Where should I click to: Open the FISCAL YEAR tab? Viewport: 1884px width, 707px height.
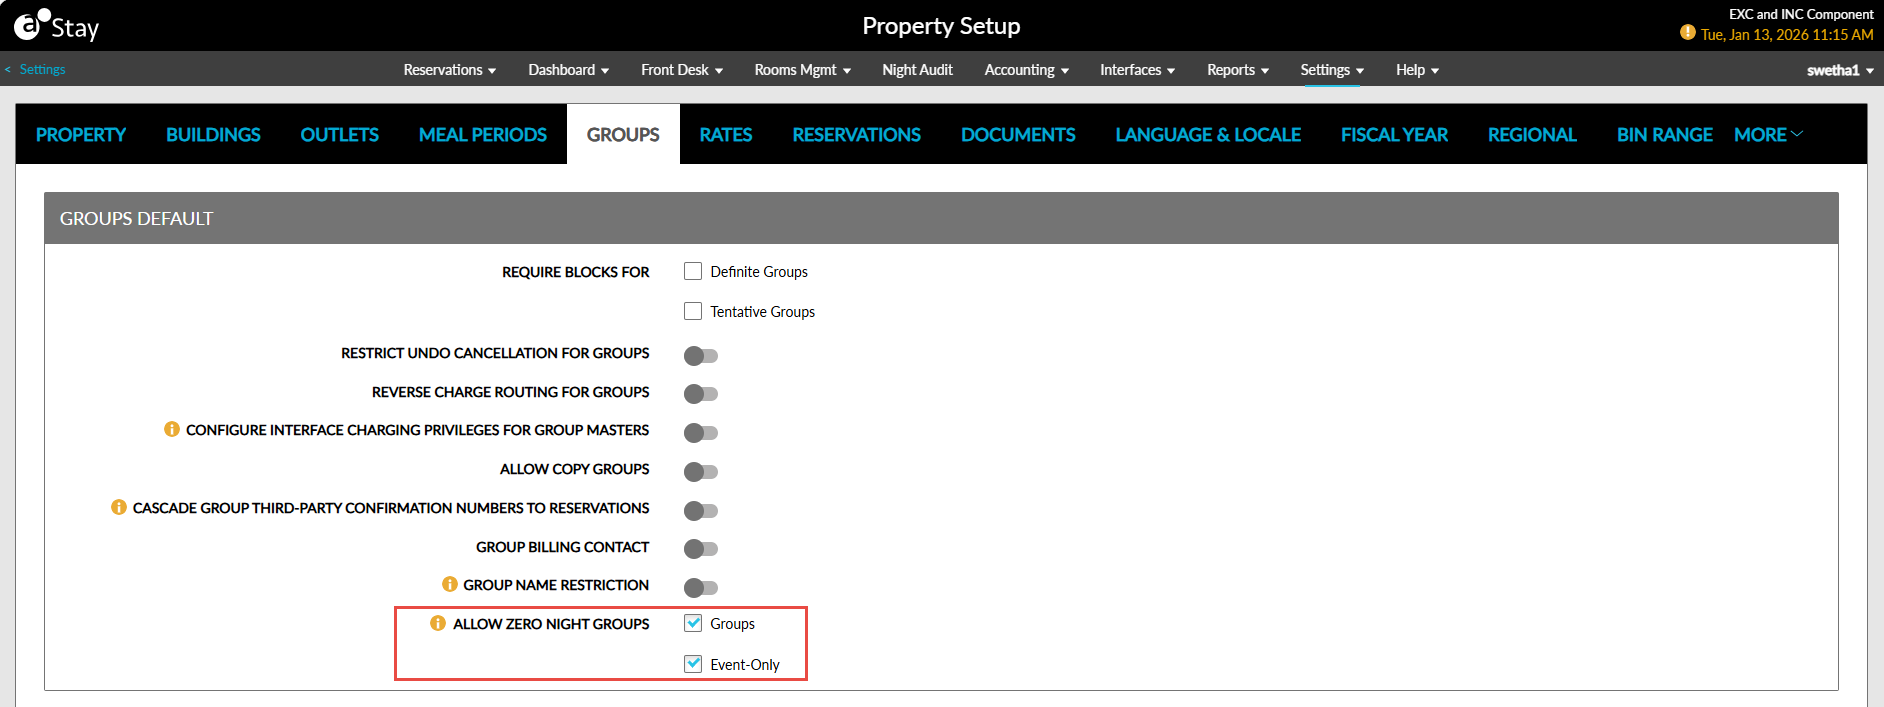[1394, 134]
